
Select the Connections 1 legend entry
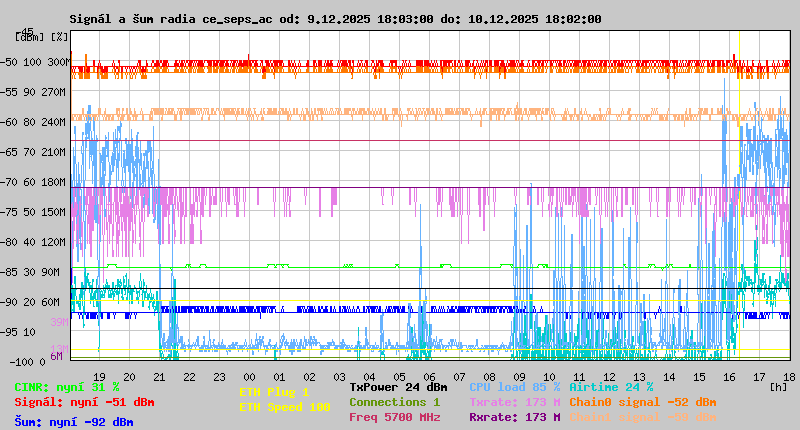tap(394, 402)
